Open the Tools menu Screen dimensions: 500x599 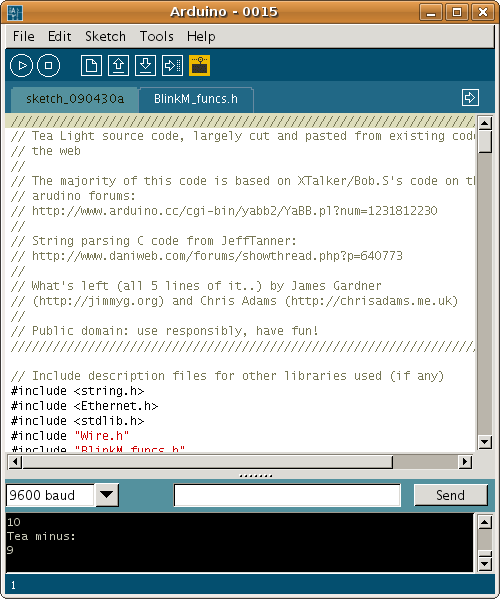click(x=157, y=37)
